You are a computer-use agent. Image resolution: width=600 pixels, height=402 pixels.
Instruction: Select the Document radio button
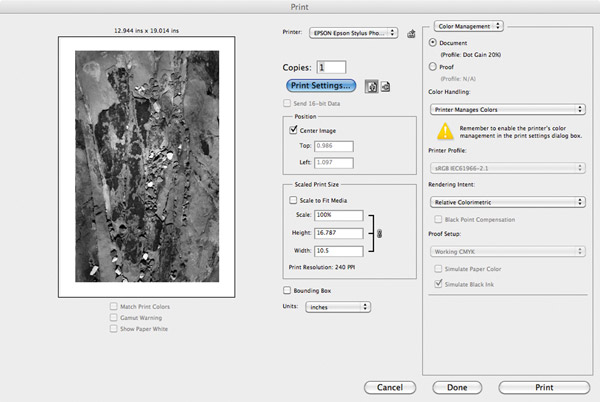coord(432,42)
